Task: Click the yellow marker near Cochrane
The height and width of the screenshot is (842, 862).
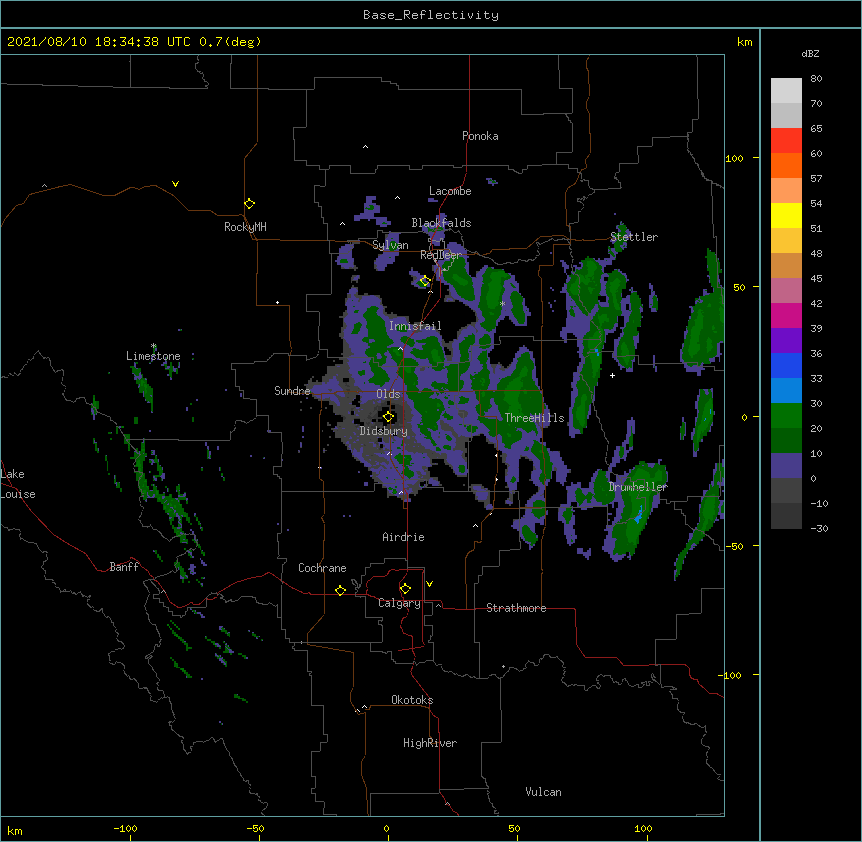Action: click(x=340, y=590)
